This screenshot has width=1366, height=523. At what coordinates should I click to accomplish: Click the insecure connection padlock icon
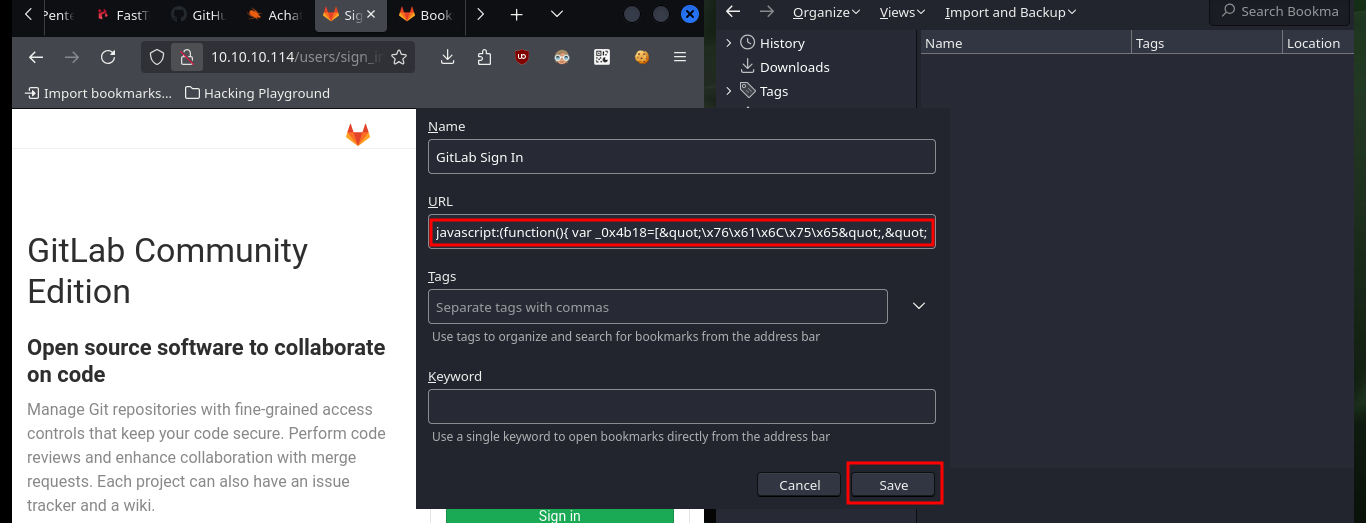pyautogui.click(x=185, y=57)
